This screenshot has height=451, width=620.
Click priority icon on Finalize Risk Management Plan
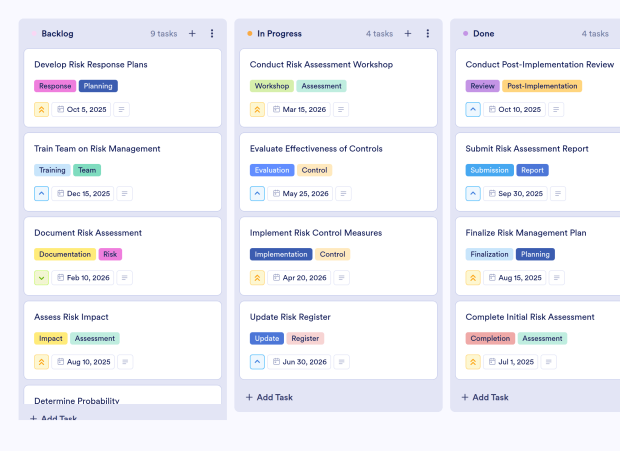[473, 278]
